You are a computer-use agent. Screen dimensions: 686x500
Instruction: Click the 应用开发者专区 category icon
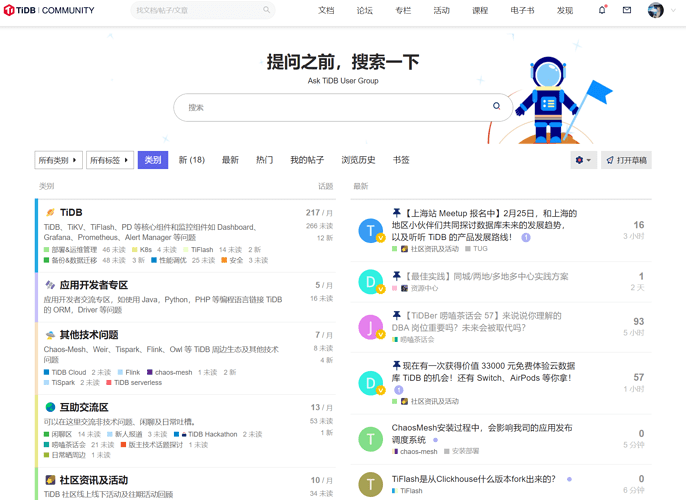[50, 285]
